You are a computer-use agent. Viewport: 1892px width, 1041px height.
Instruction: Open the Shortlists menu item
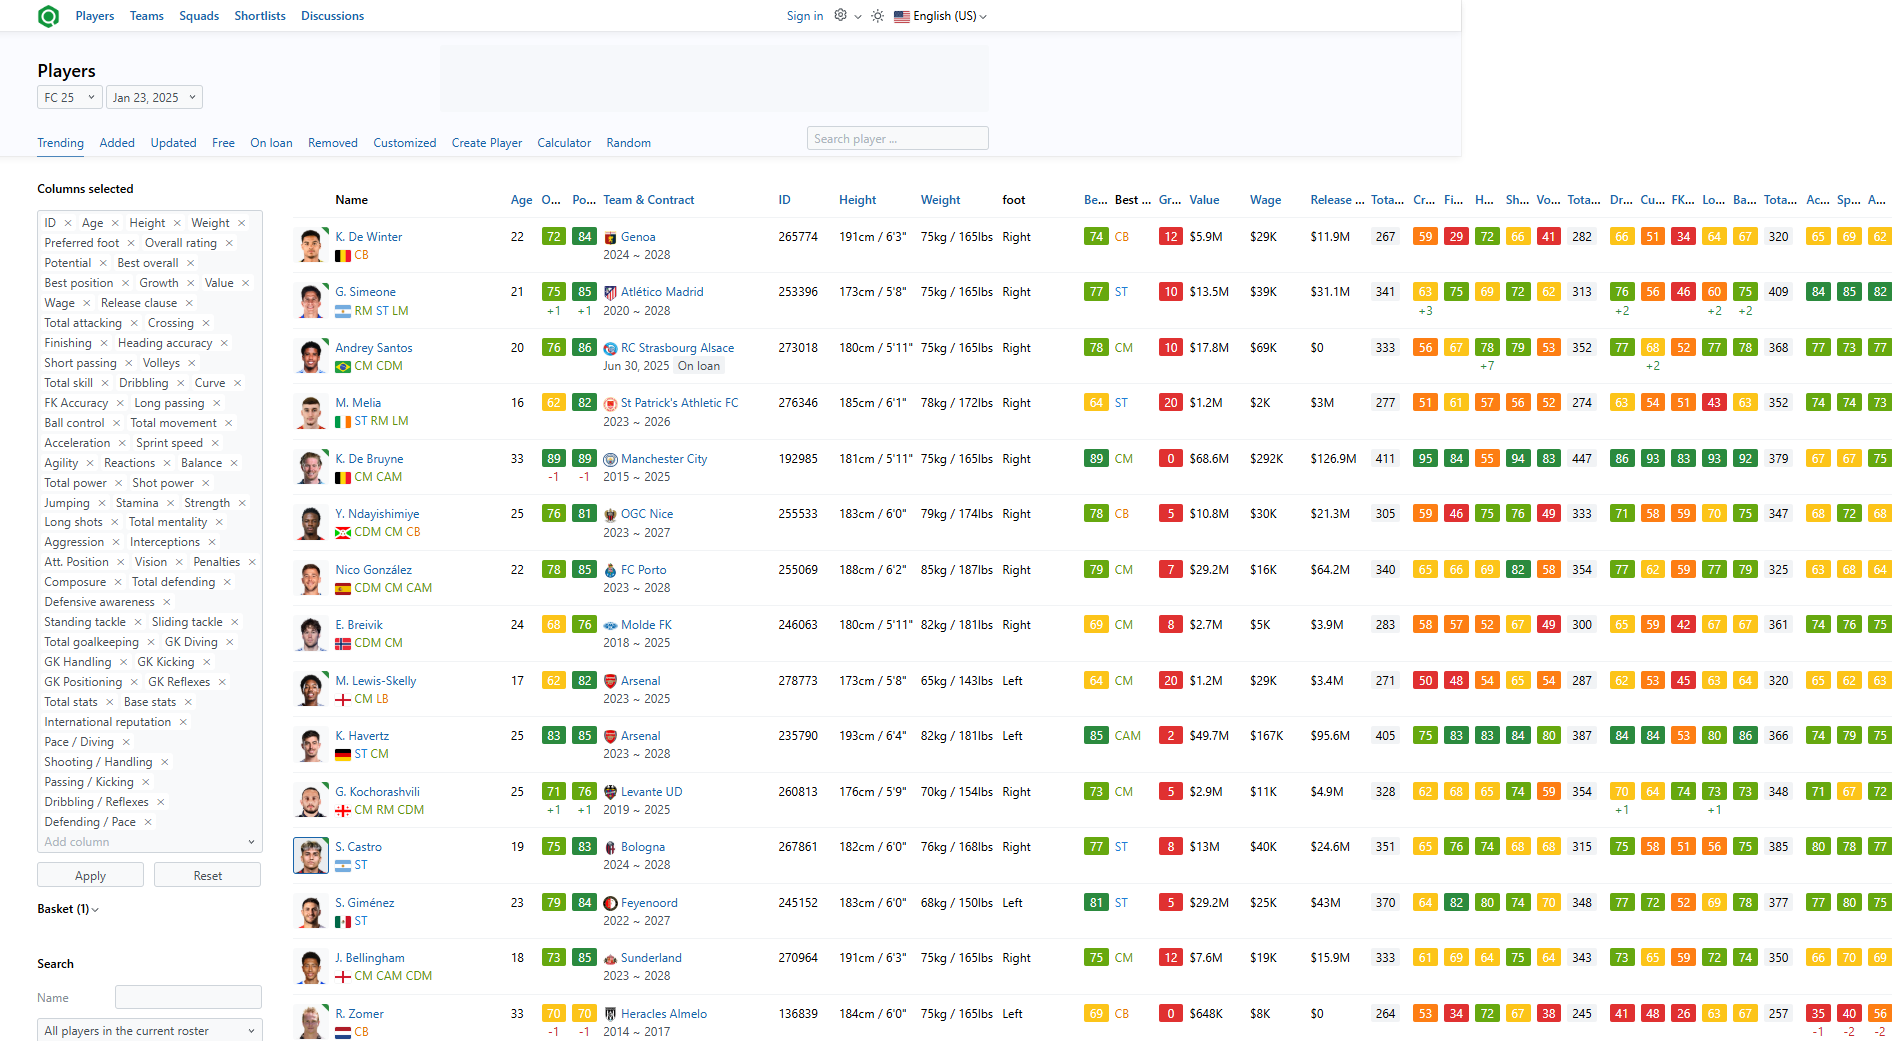pos(260,16)
